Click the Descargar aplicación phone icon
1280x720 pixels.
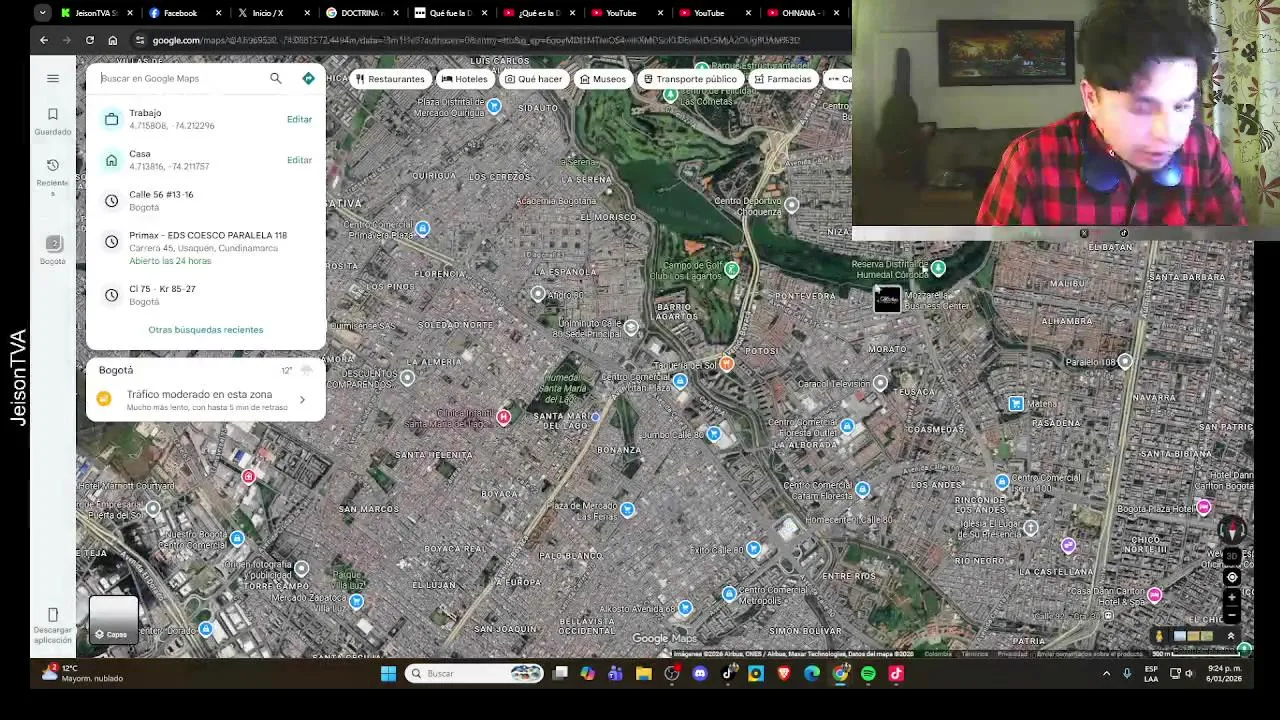pos(53,614)
